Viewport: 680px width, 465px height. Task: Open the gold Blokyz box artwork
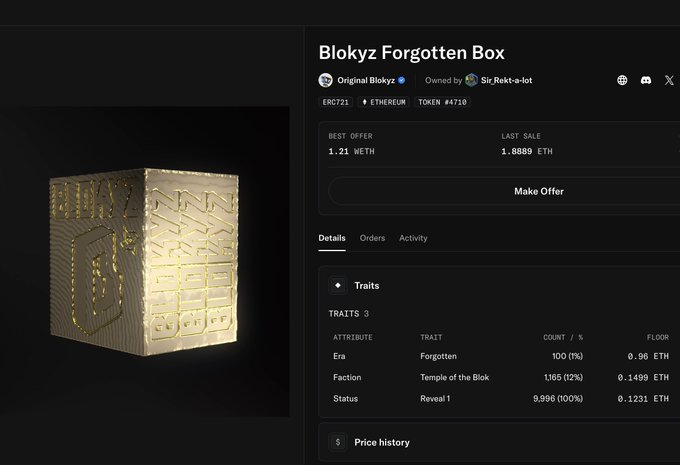click(144, 262)
